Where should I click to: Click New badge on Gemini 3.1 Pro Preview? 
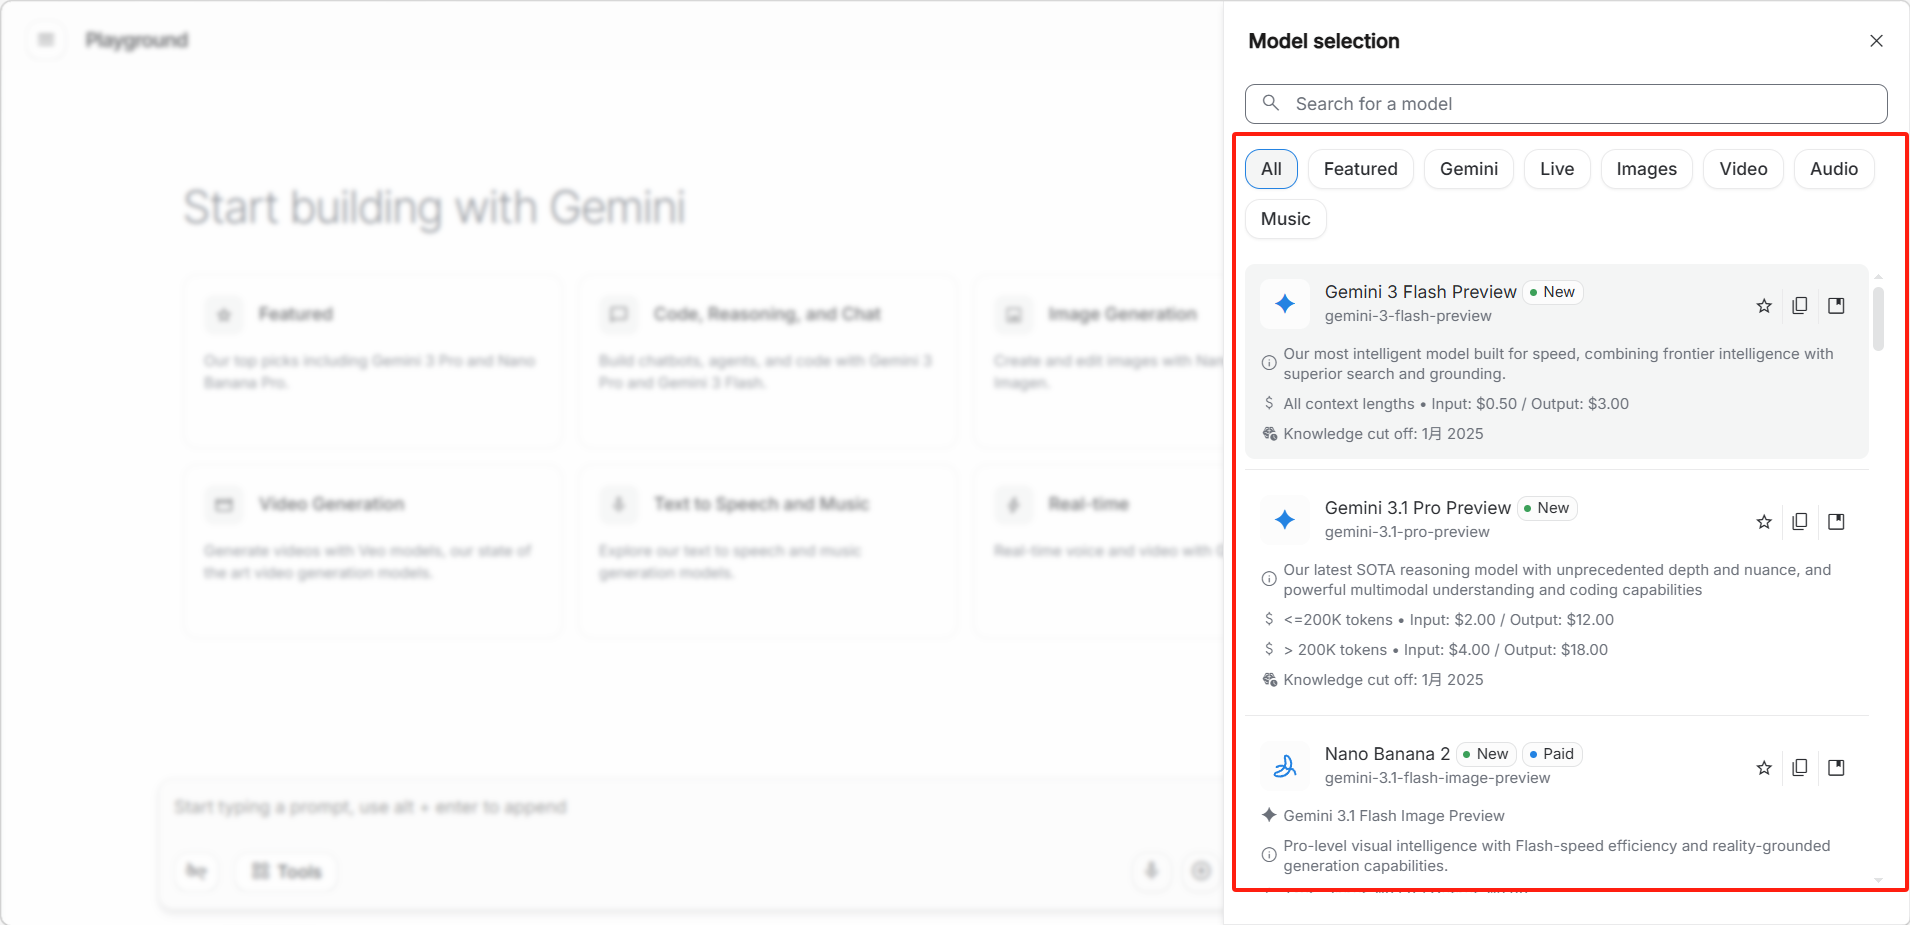pos(1547,508)
